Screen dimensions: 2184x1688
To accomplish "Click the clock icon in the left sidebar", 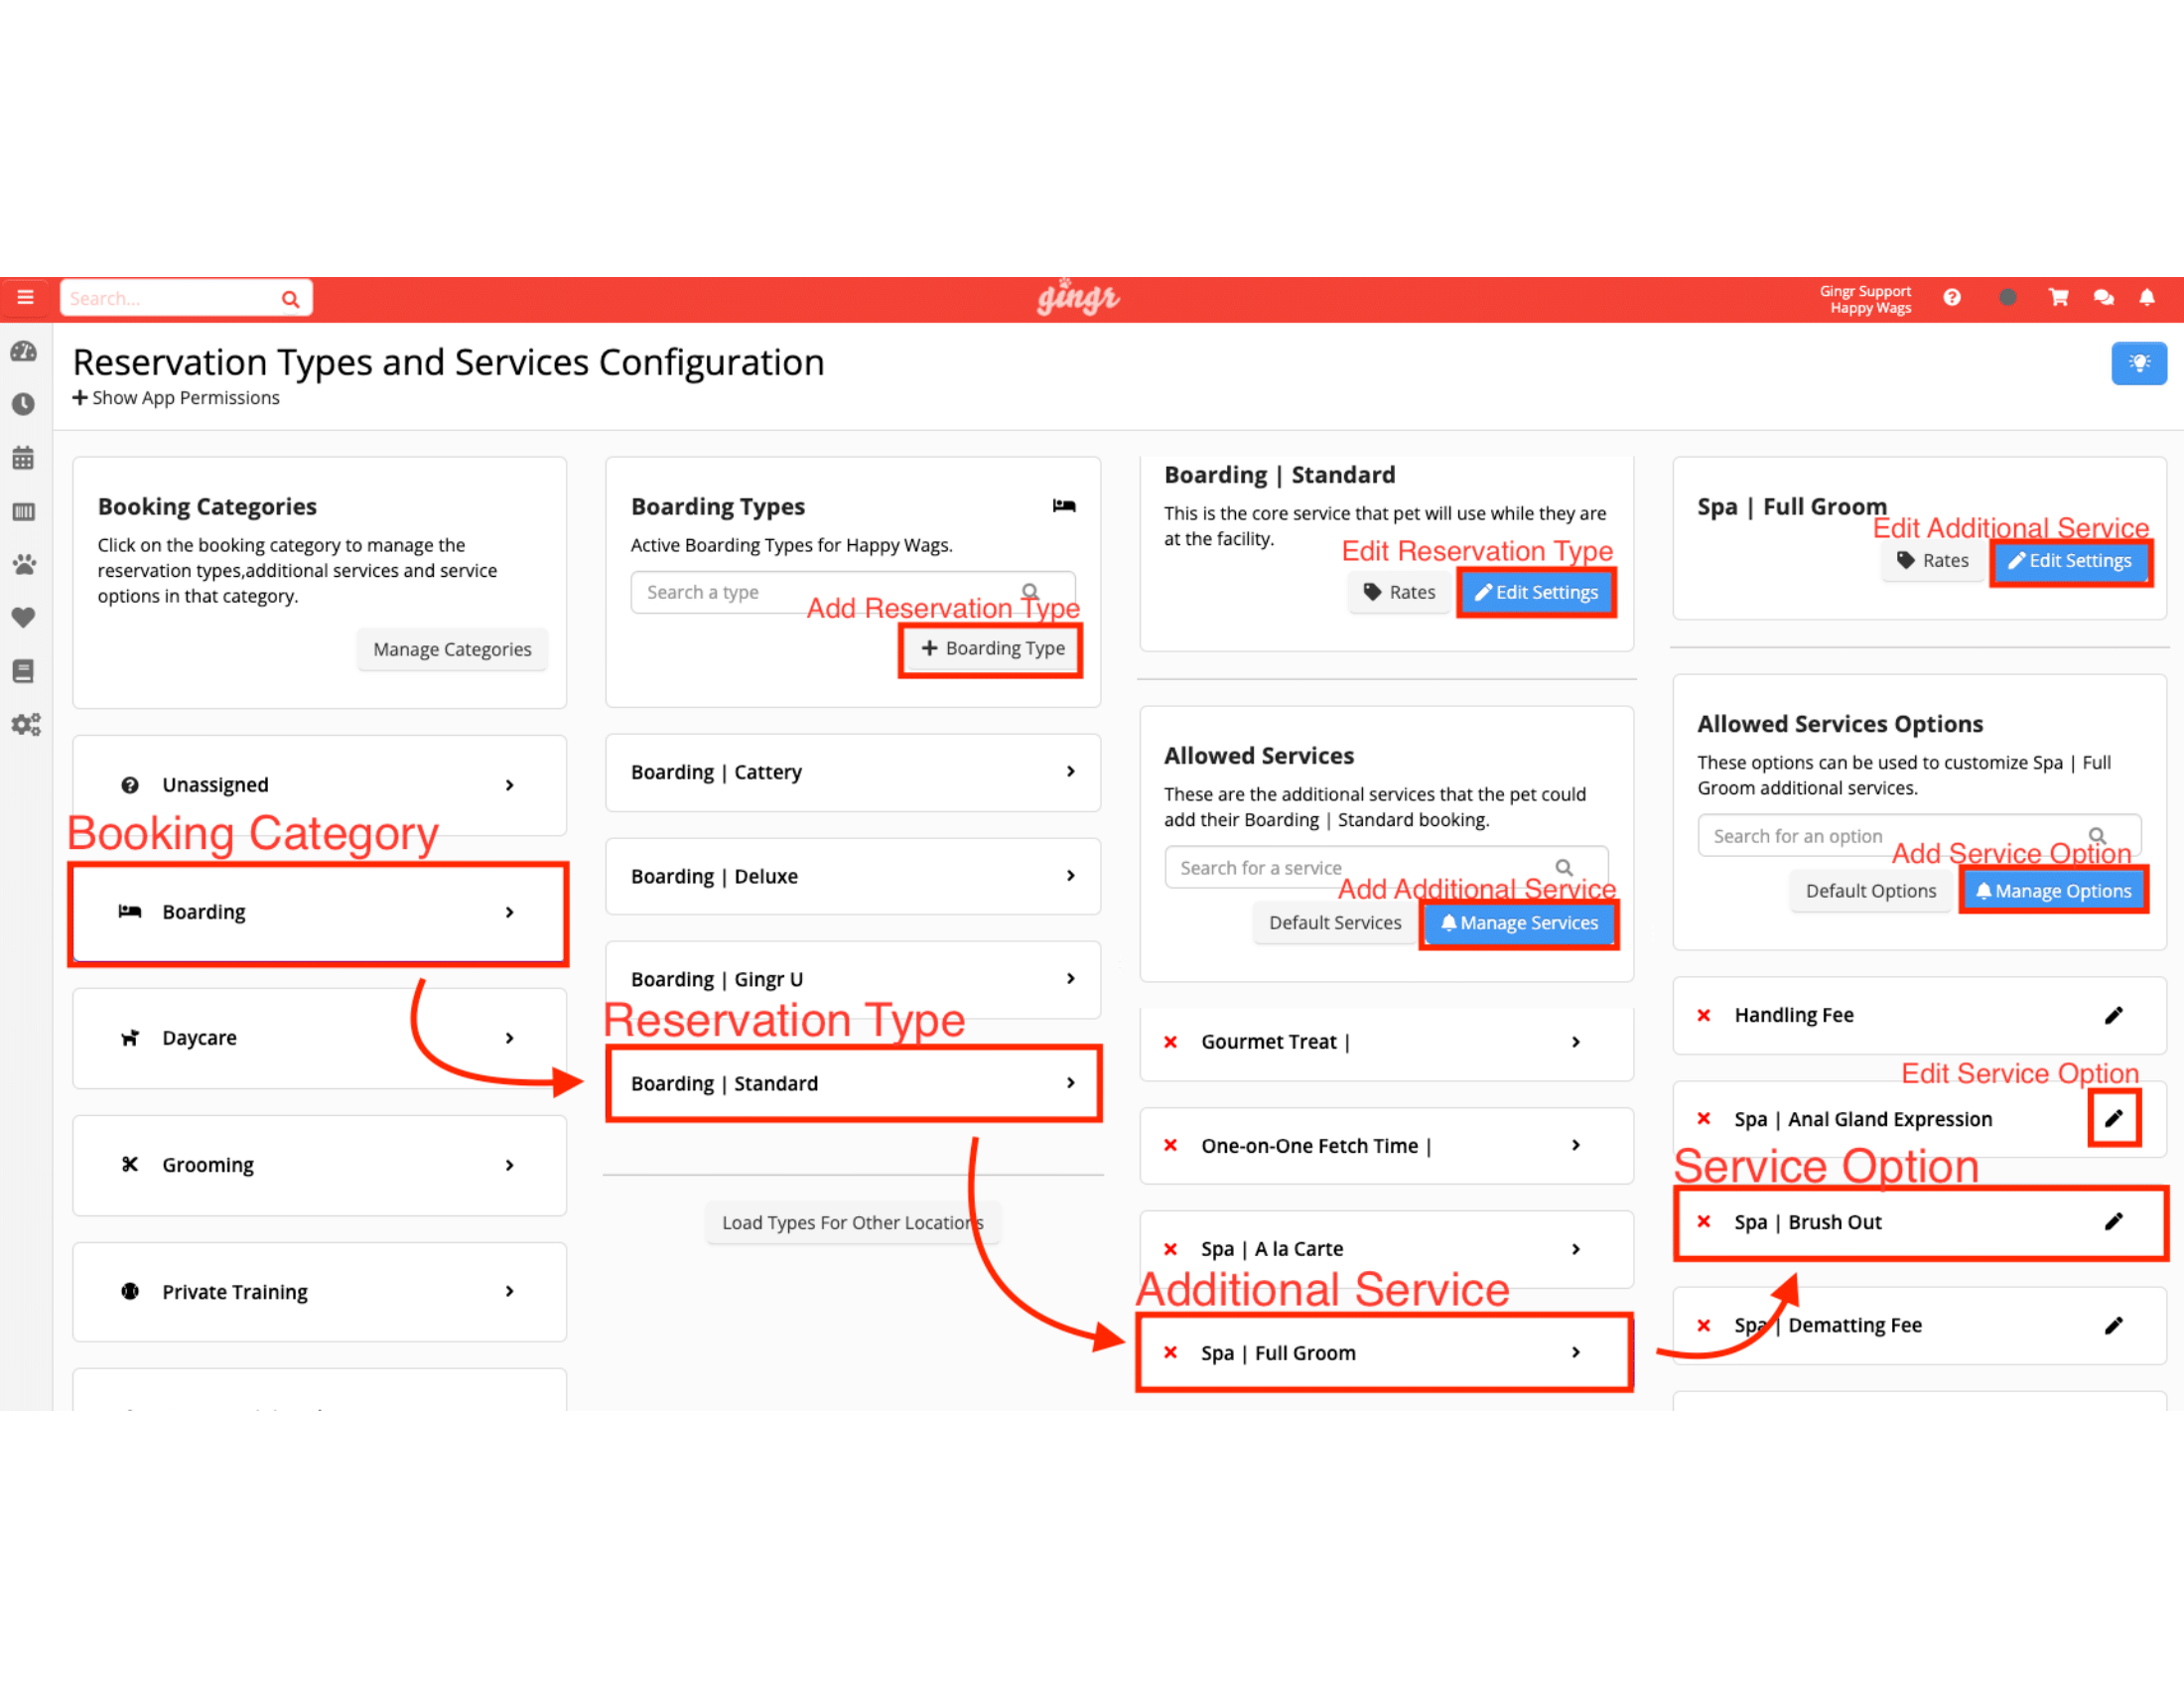I will [25, 404].
